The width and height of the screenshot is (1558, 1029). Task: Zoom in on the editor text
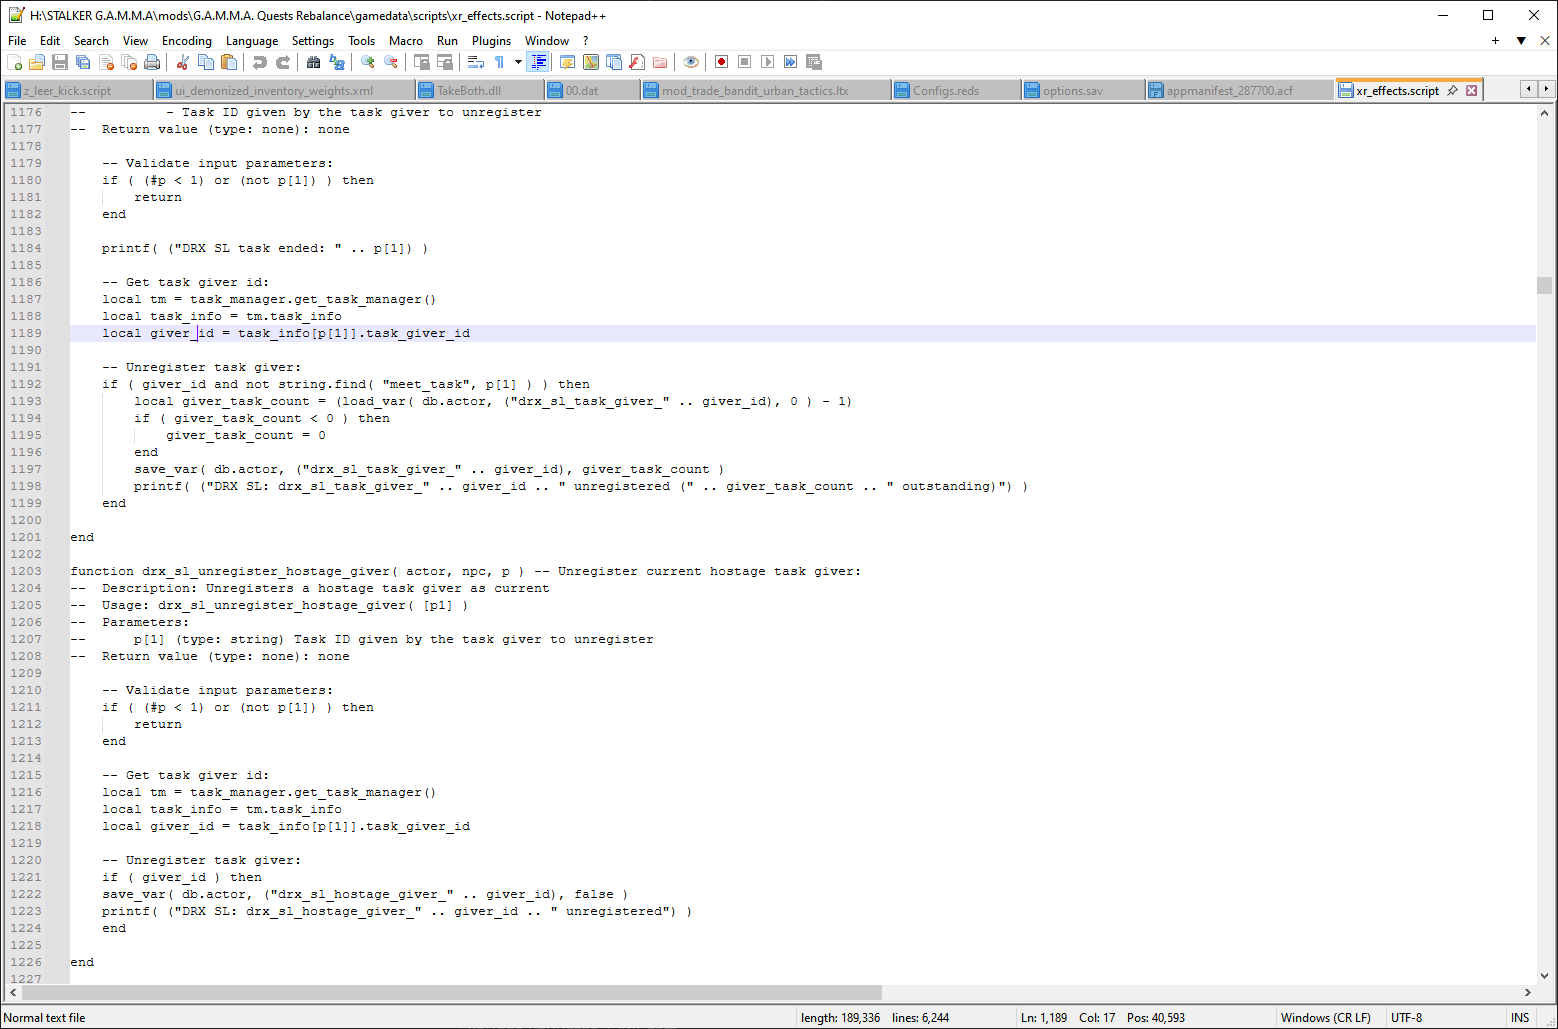[368, 62]
